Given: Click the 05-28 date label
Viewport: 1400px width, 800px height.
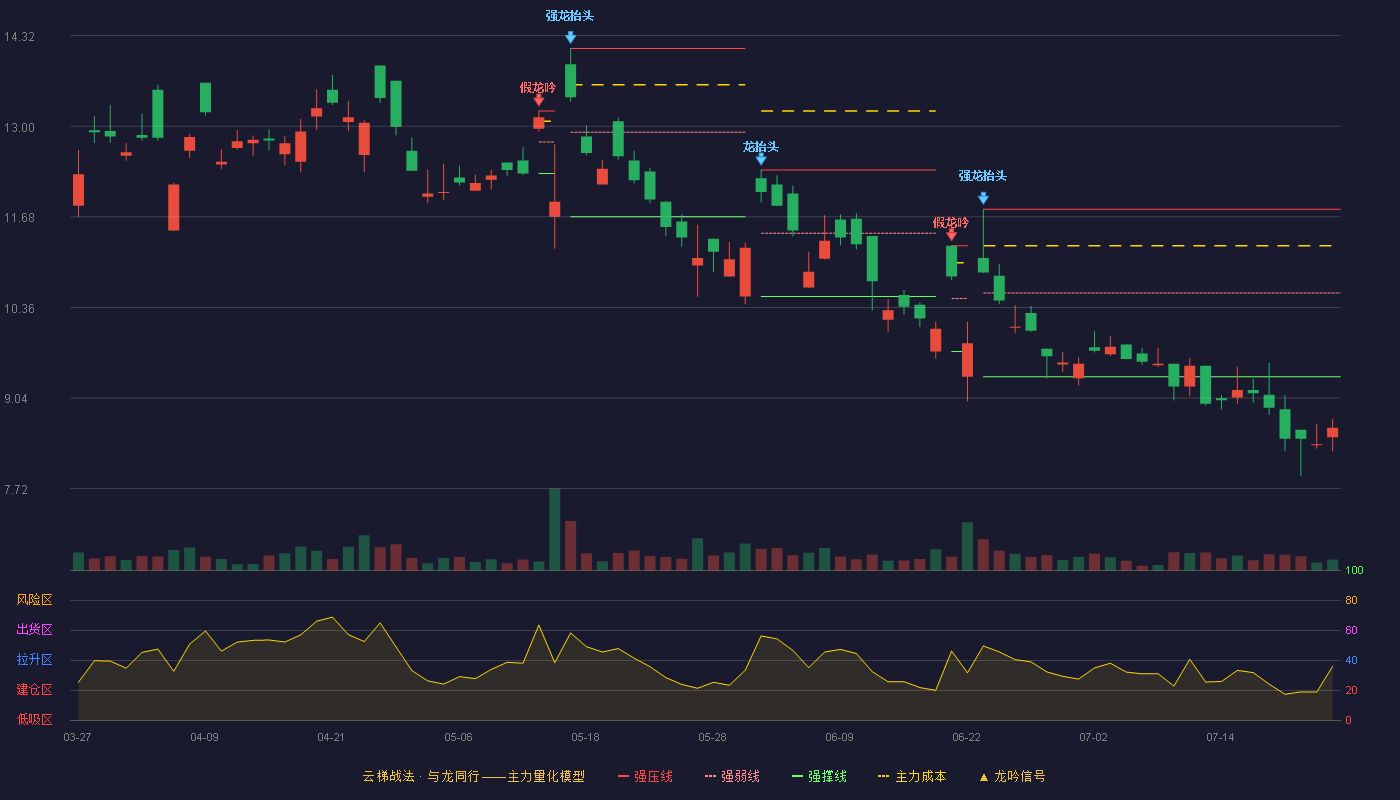Looking at the screenshot, I should [712, 737].
